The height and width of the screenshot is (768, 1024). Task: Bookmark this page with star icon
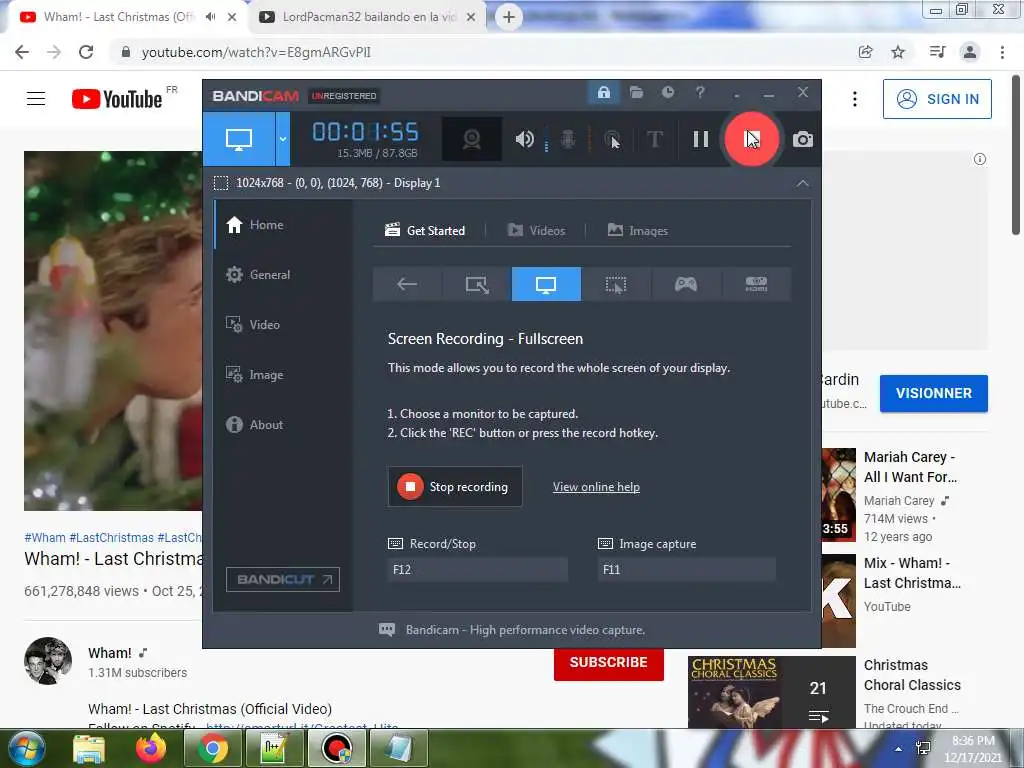(x=898, y=52)
